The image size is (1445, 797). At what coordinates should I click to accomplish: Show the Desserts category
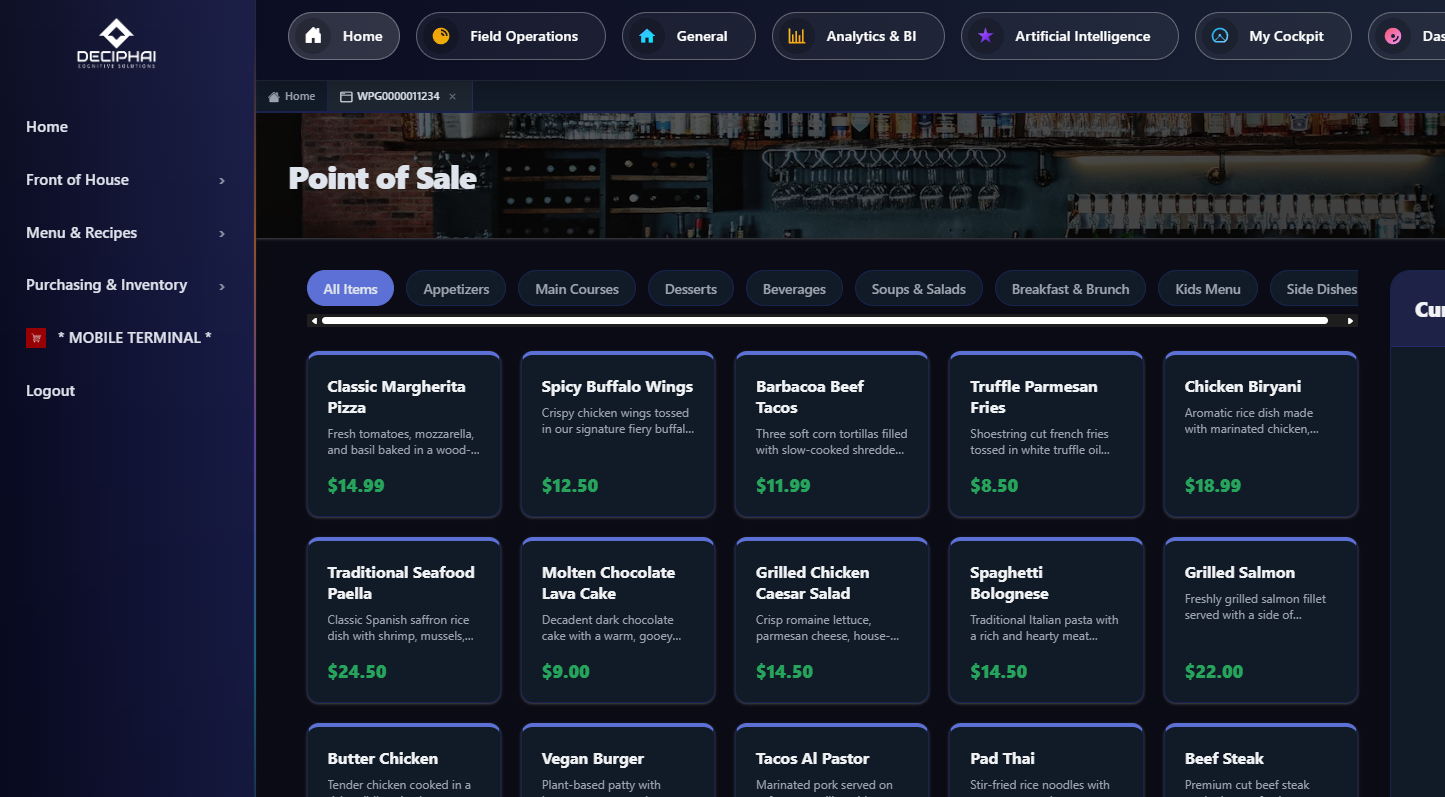(691, 289)
